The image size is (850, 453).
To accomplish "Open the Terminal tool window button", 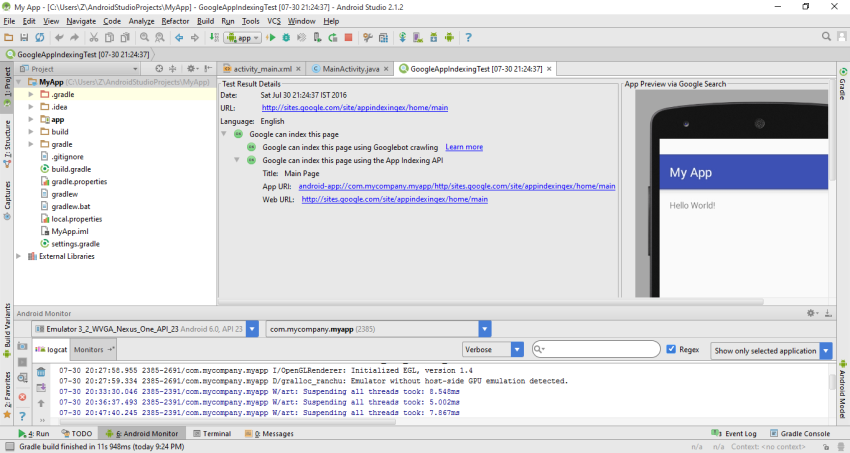I will (x=212, y=433).
